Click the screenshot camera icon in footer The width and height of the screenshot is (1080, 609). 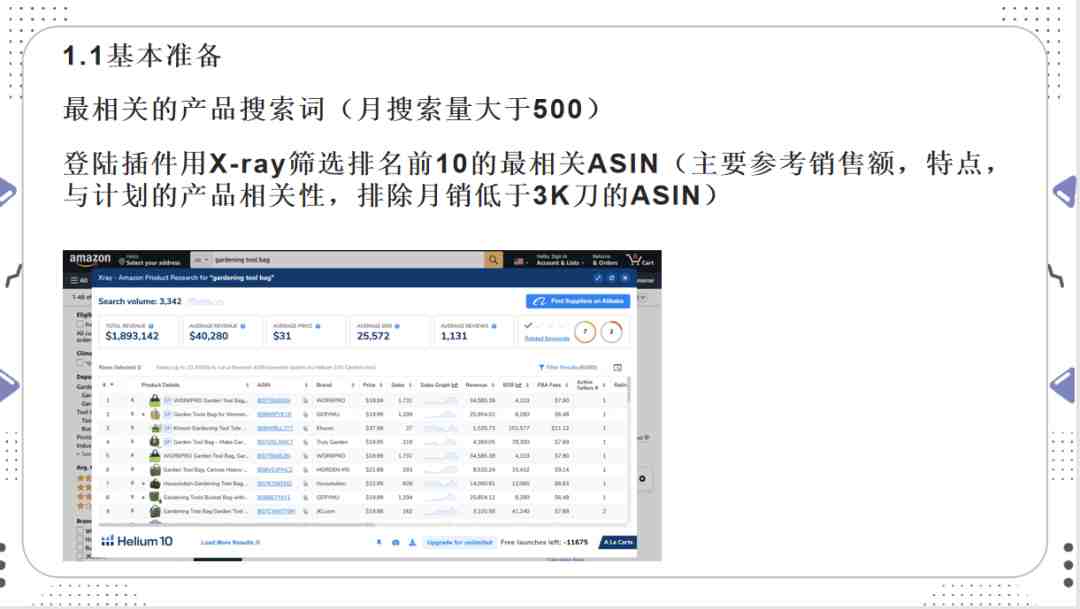click(x=395, y=542)
